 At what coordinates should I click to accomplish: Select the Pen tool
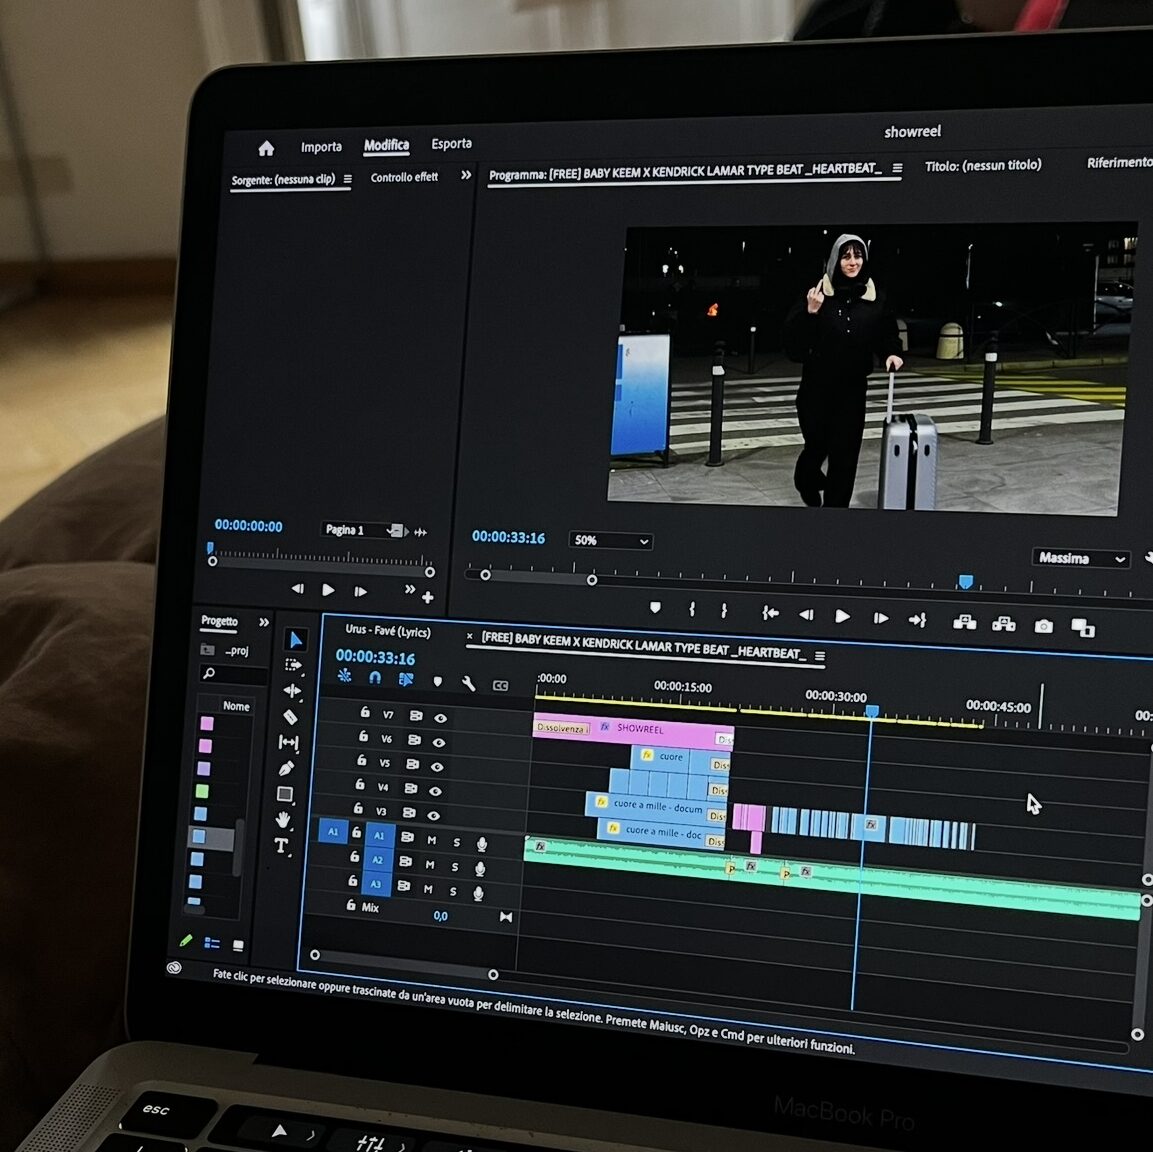pos(286,768)
